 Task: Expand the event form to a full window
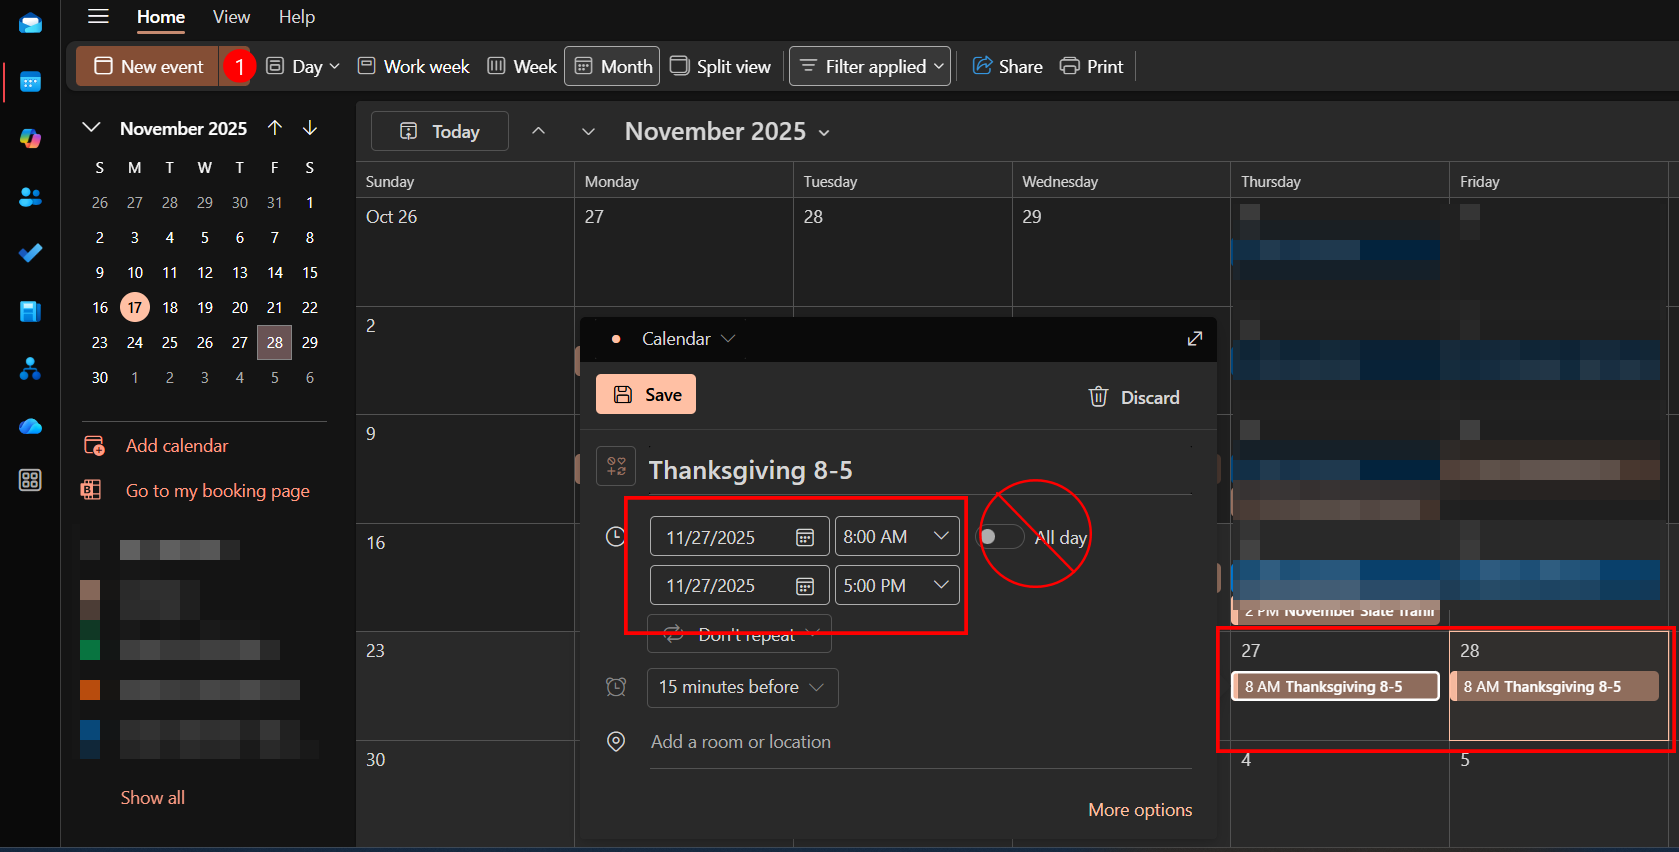click(1194, 339)
